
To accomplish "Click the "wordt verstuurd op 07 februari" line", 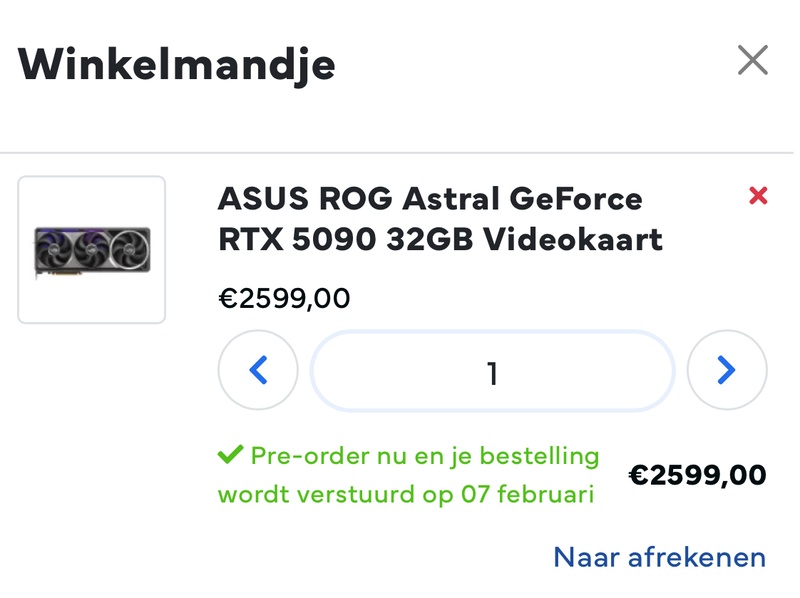I will pos(406,494).
